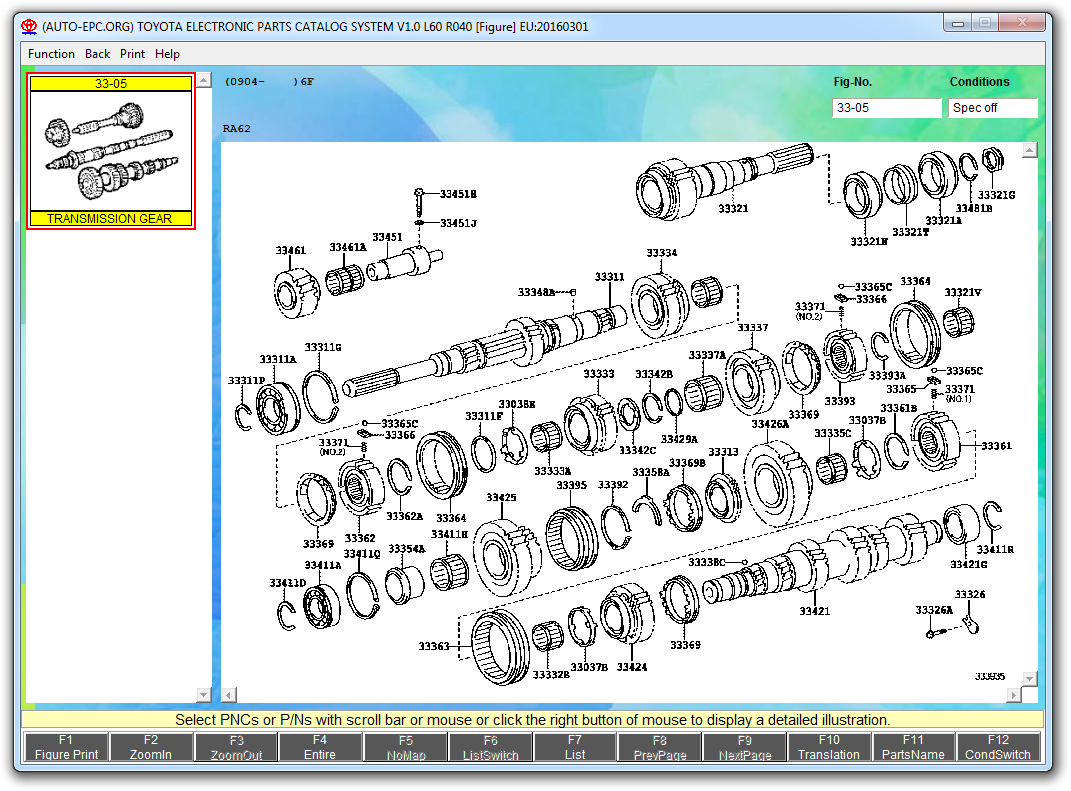Screen dimensions: 1071x791
Task: Select part number 33334 gear label
Action: click(662, 253)
